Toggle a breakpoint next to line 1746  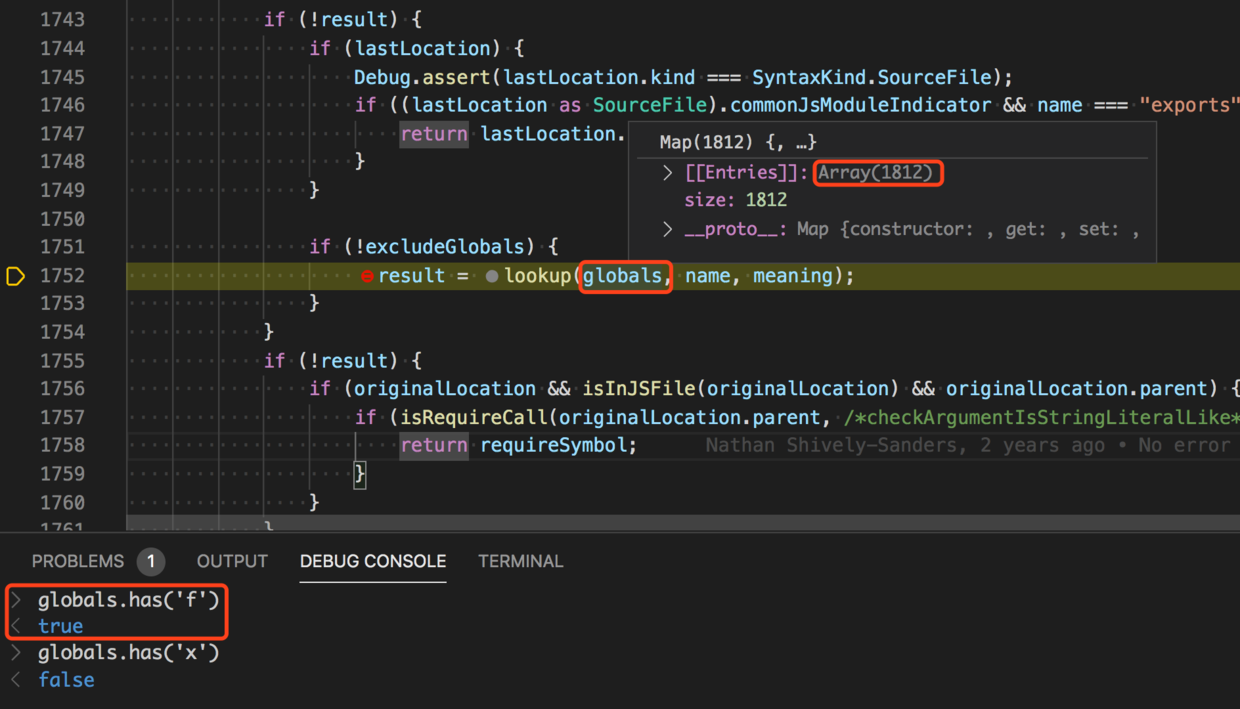(x=15, y=104)
